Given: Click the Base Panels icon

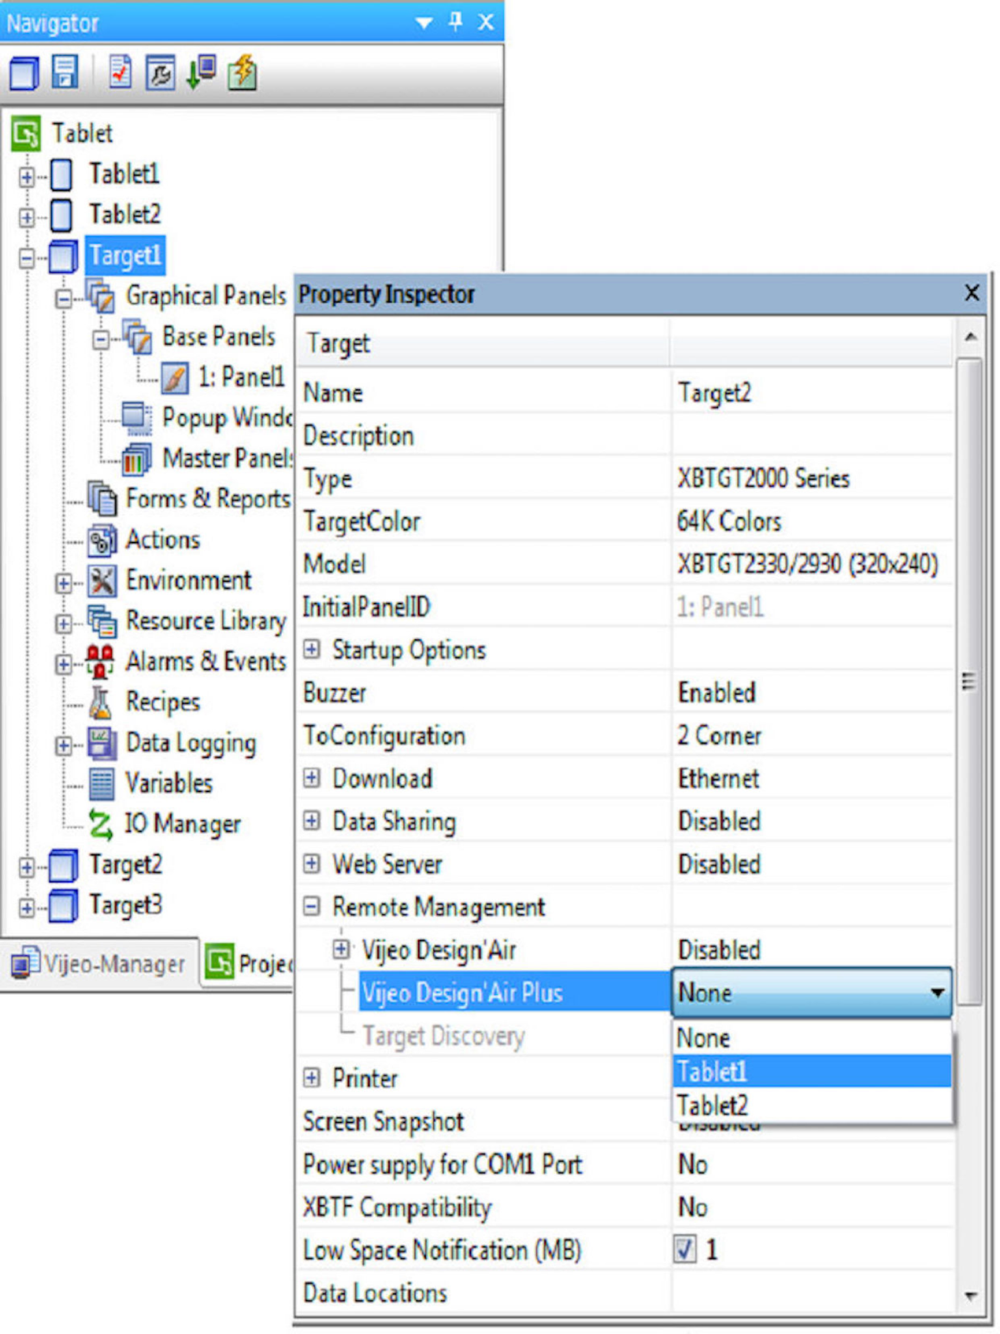Looking at the screenshot, I should point(137,336).
